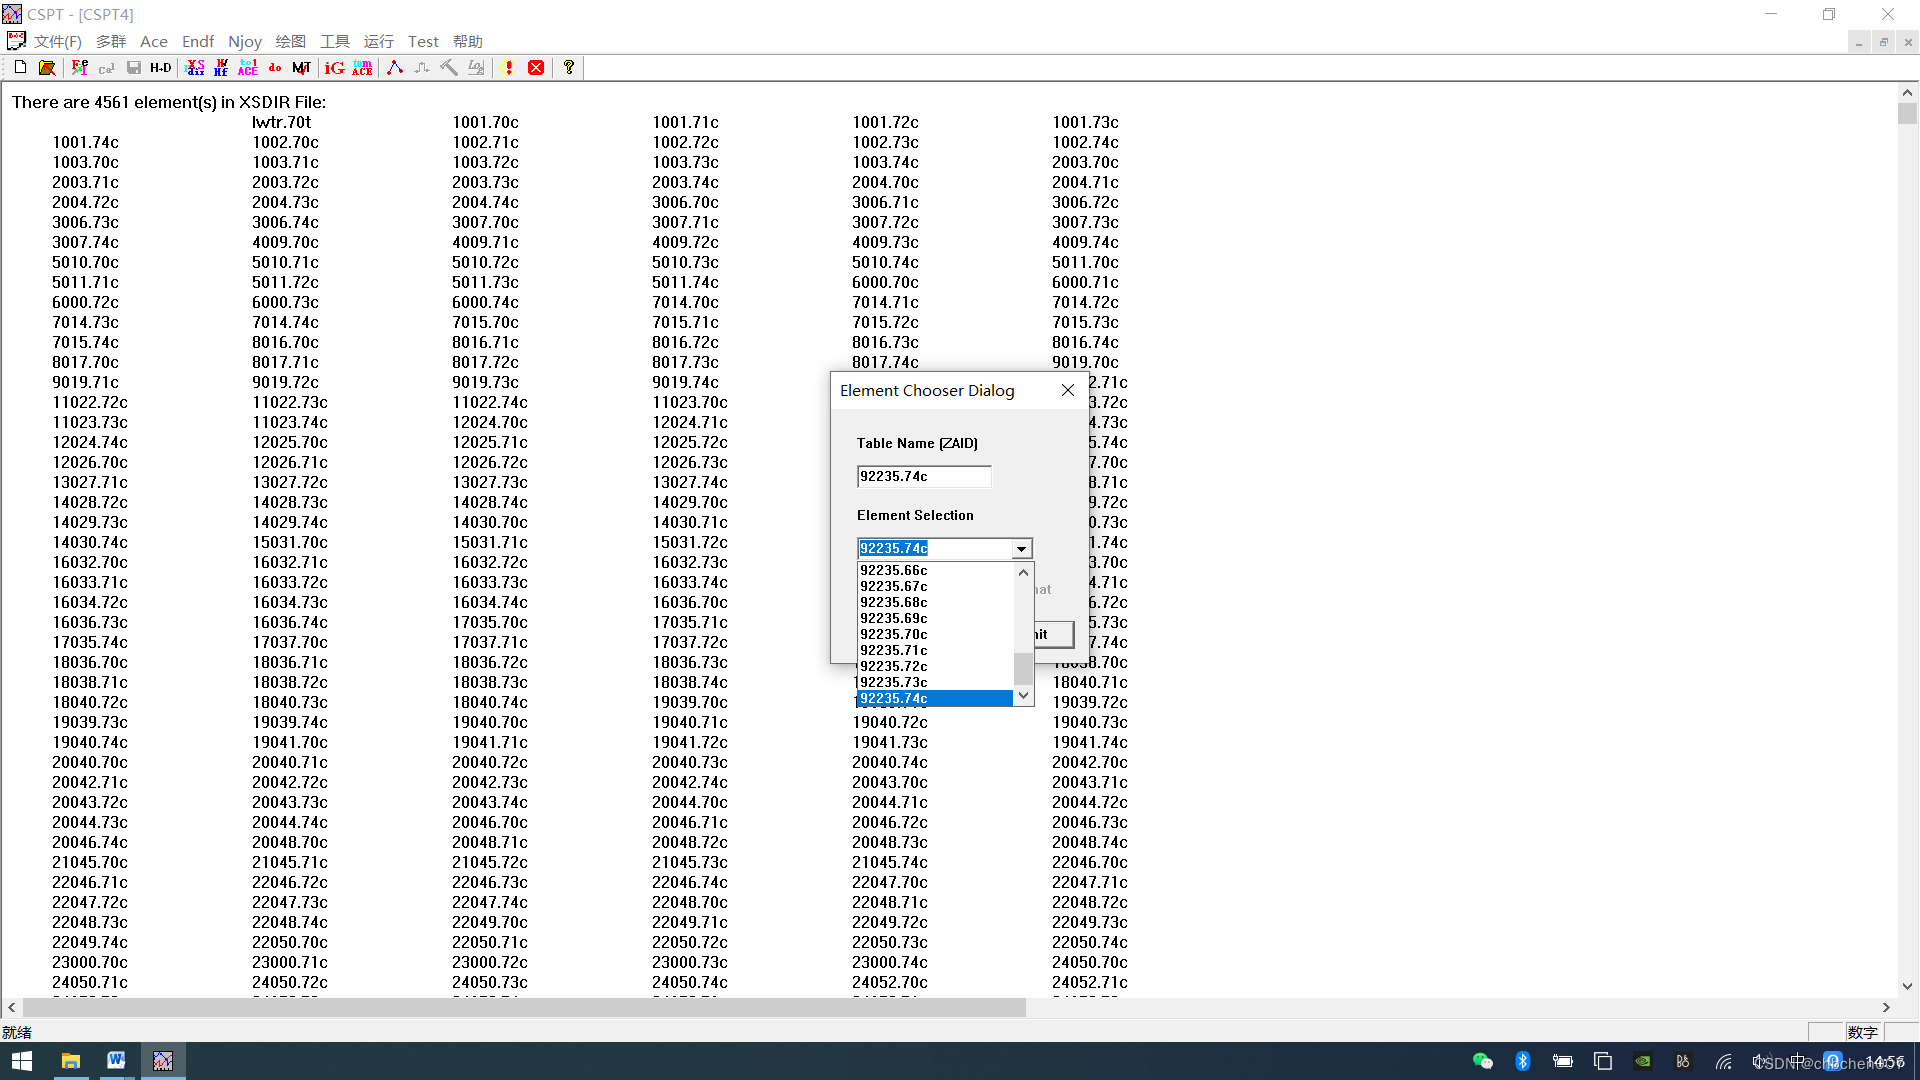Click the MT toolbar icon
Image resolution: width=1920 pixels, height=1080 pixels.
(x=301, y=67)
